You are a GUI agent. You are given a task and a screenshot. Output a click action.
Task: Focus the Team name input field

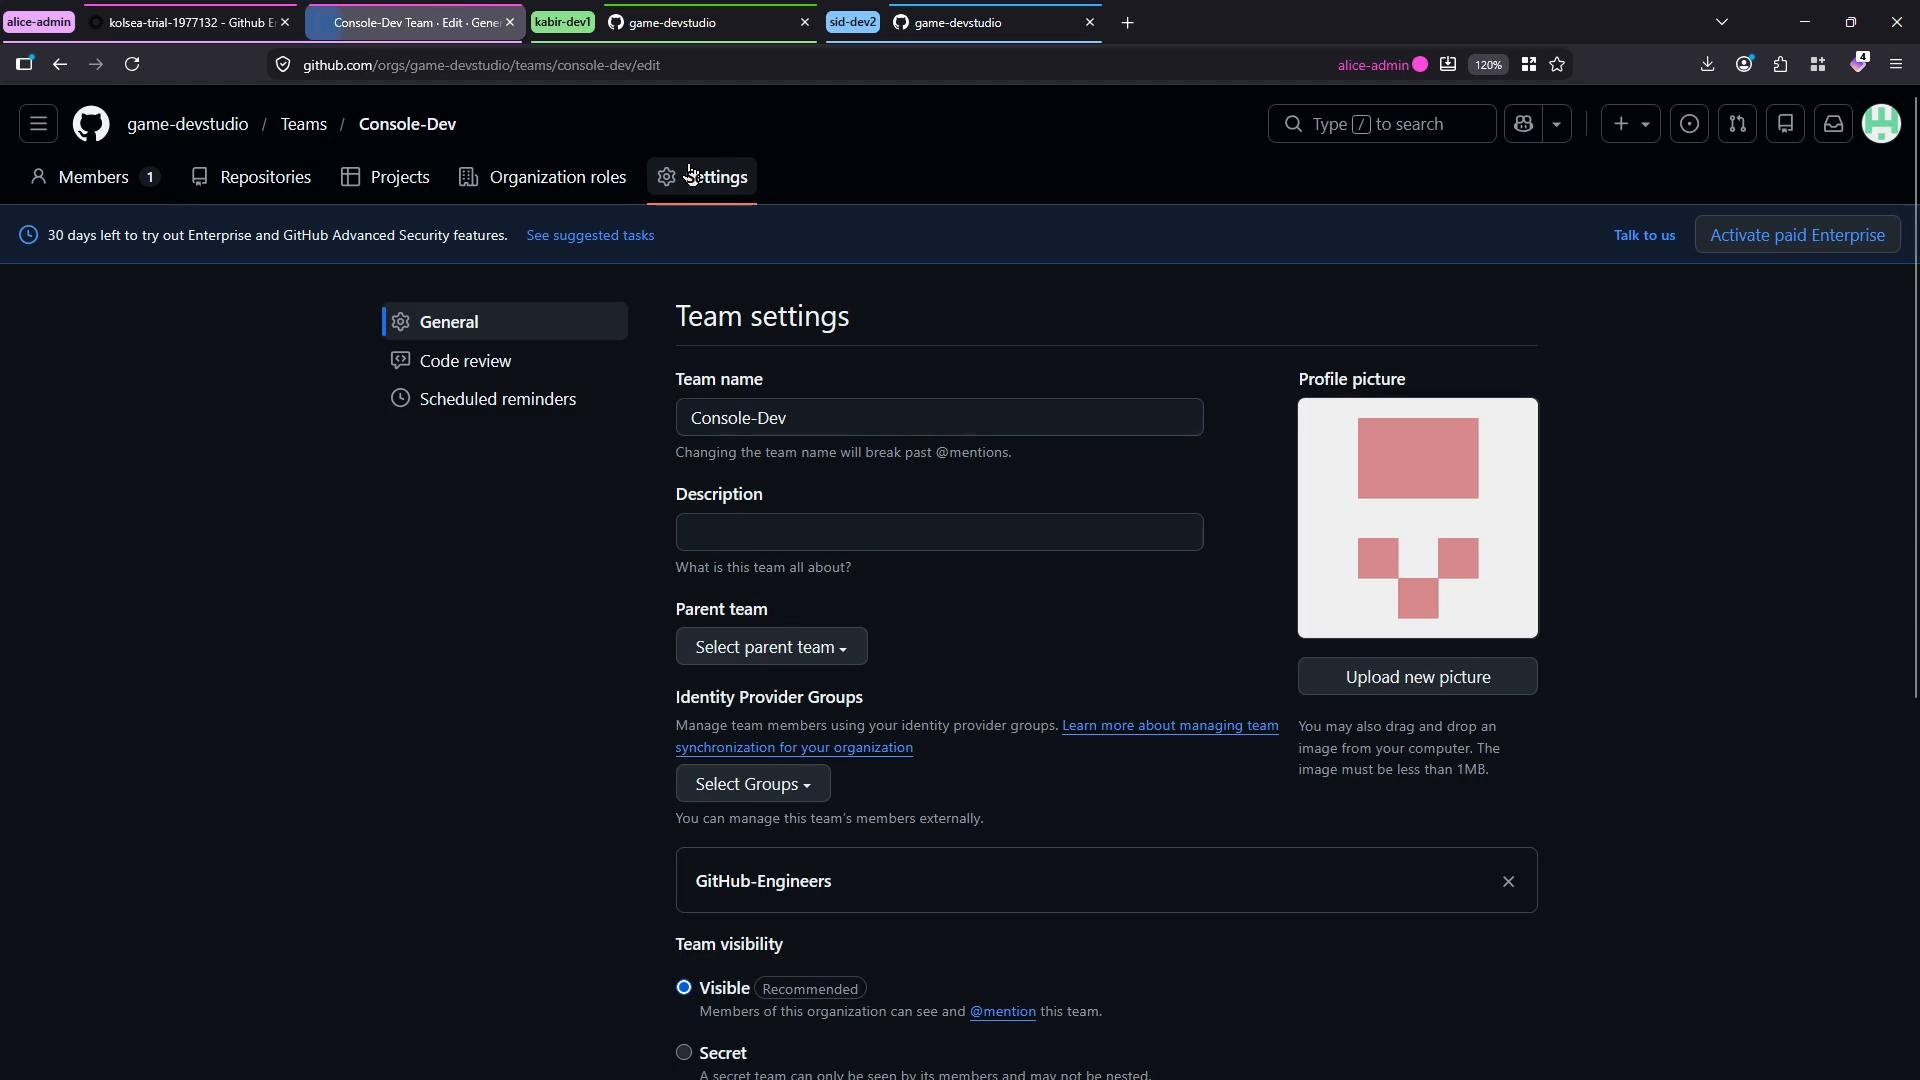[939, 418]
